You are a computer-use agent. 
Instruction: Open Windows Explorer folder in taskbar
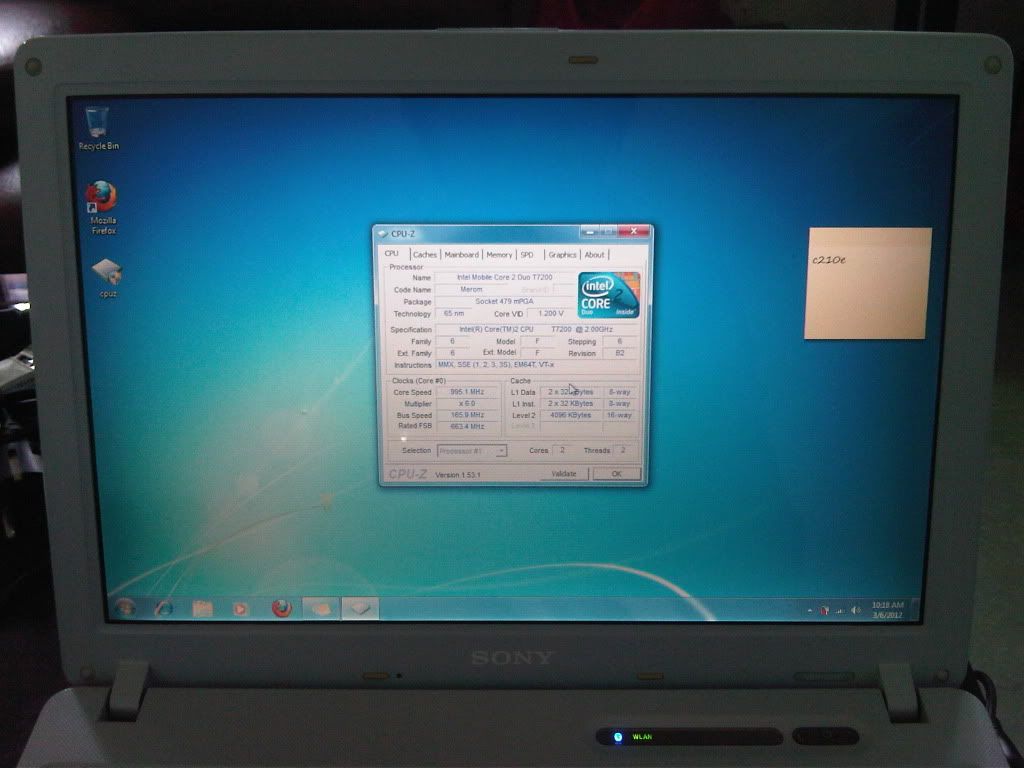point(202,609)
